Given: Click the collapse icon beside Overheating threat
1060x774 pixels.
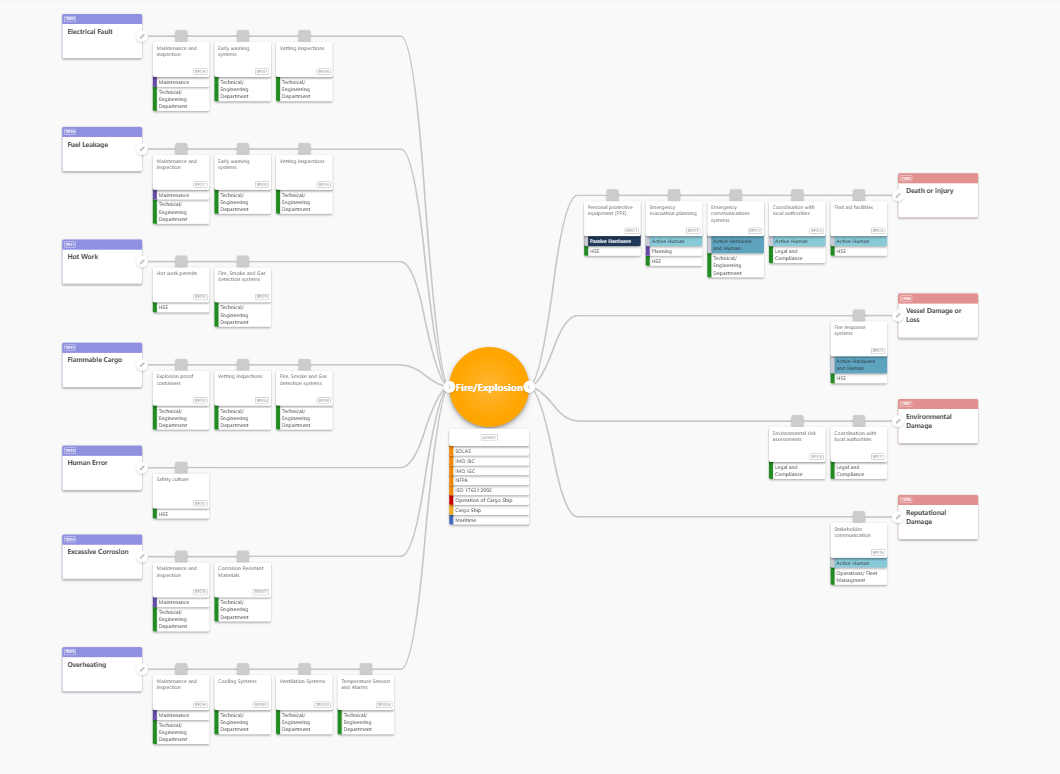Looking at the screenshot, I should coord(143,669).
